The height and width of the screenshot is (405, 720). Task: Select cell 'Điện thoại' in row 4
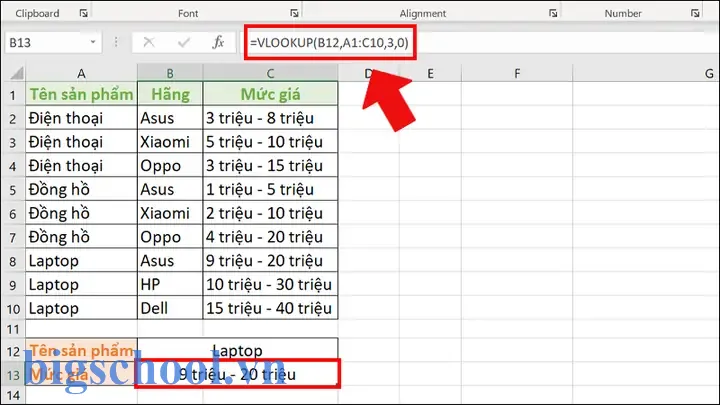tap(81, 166)
